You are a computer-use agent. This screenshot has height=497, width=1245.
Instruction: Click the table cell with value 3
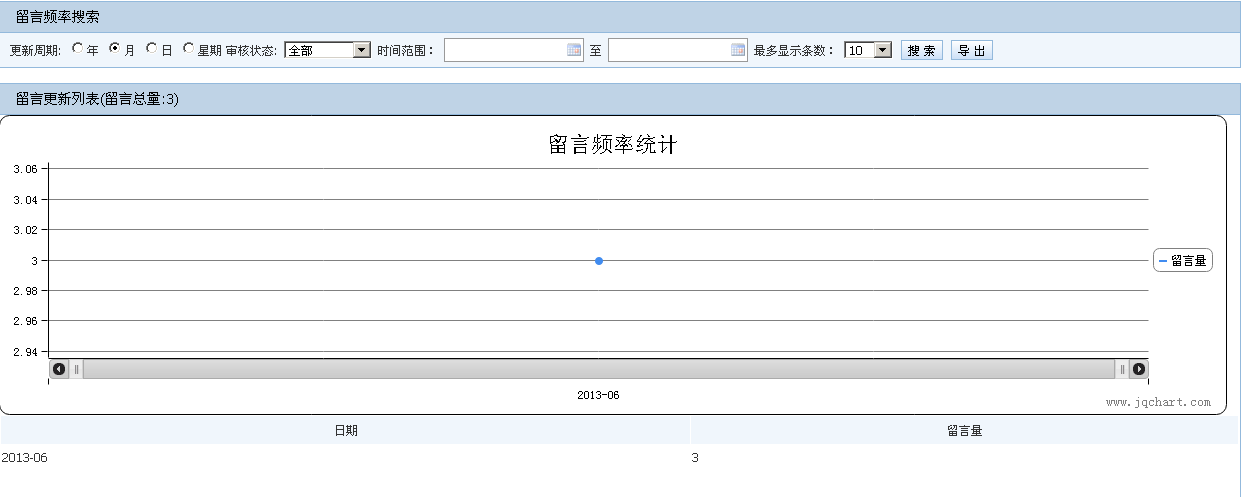[x=965, y=458]
